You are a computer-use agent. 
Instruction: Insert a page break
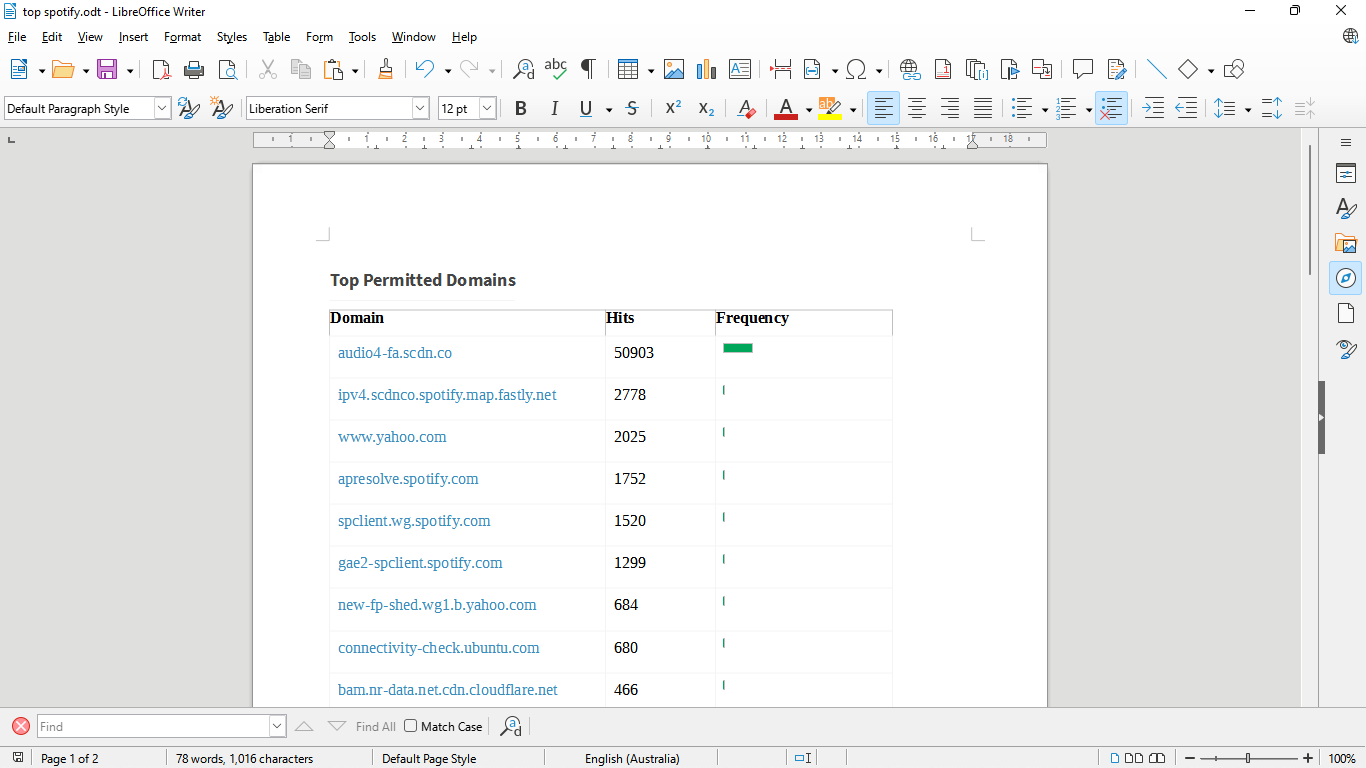coord(781,69)
